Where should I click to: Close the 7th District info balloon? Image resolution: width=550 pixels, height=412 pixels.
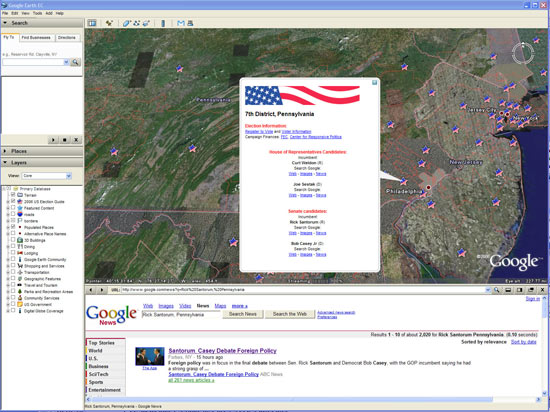pyautogui.click(x=374, y=82)
